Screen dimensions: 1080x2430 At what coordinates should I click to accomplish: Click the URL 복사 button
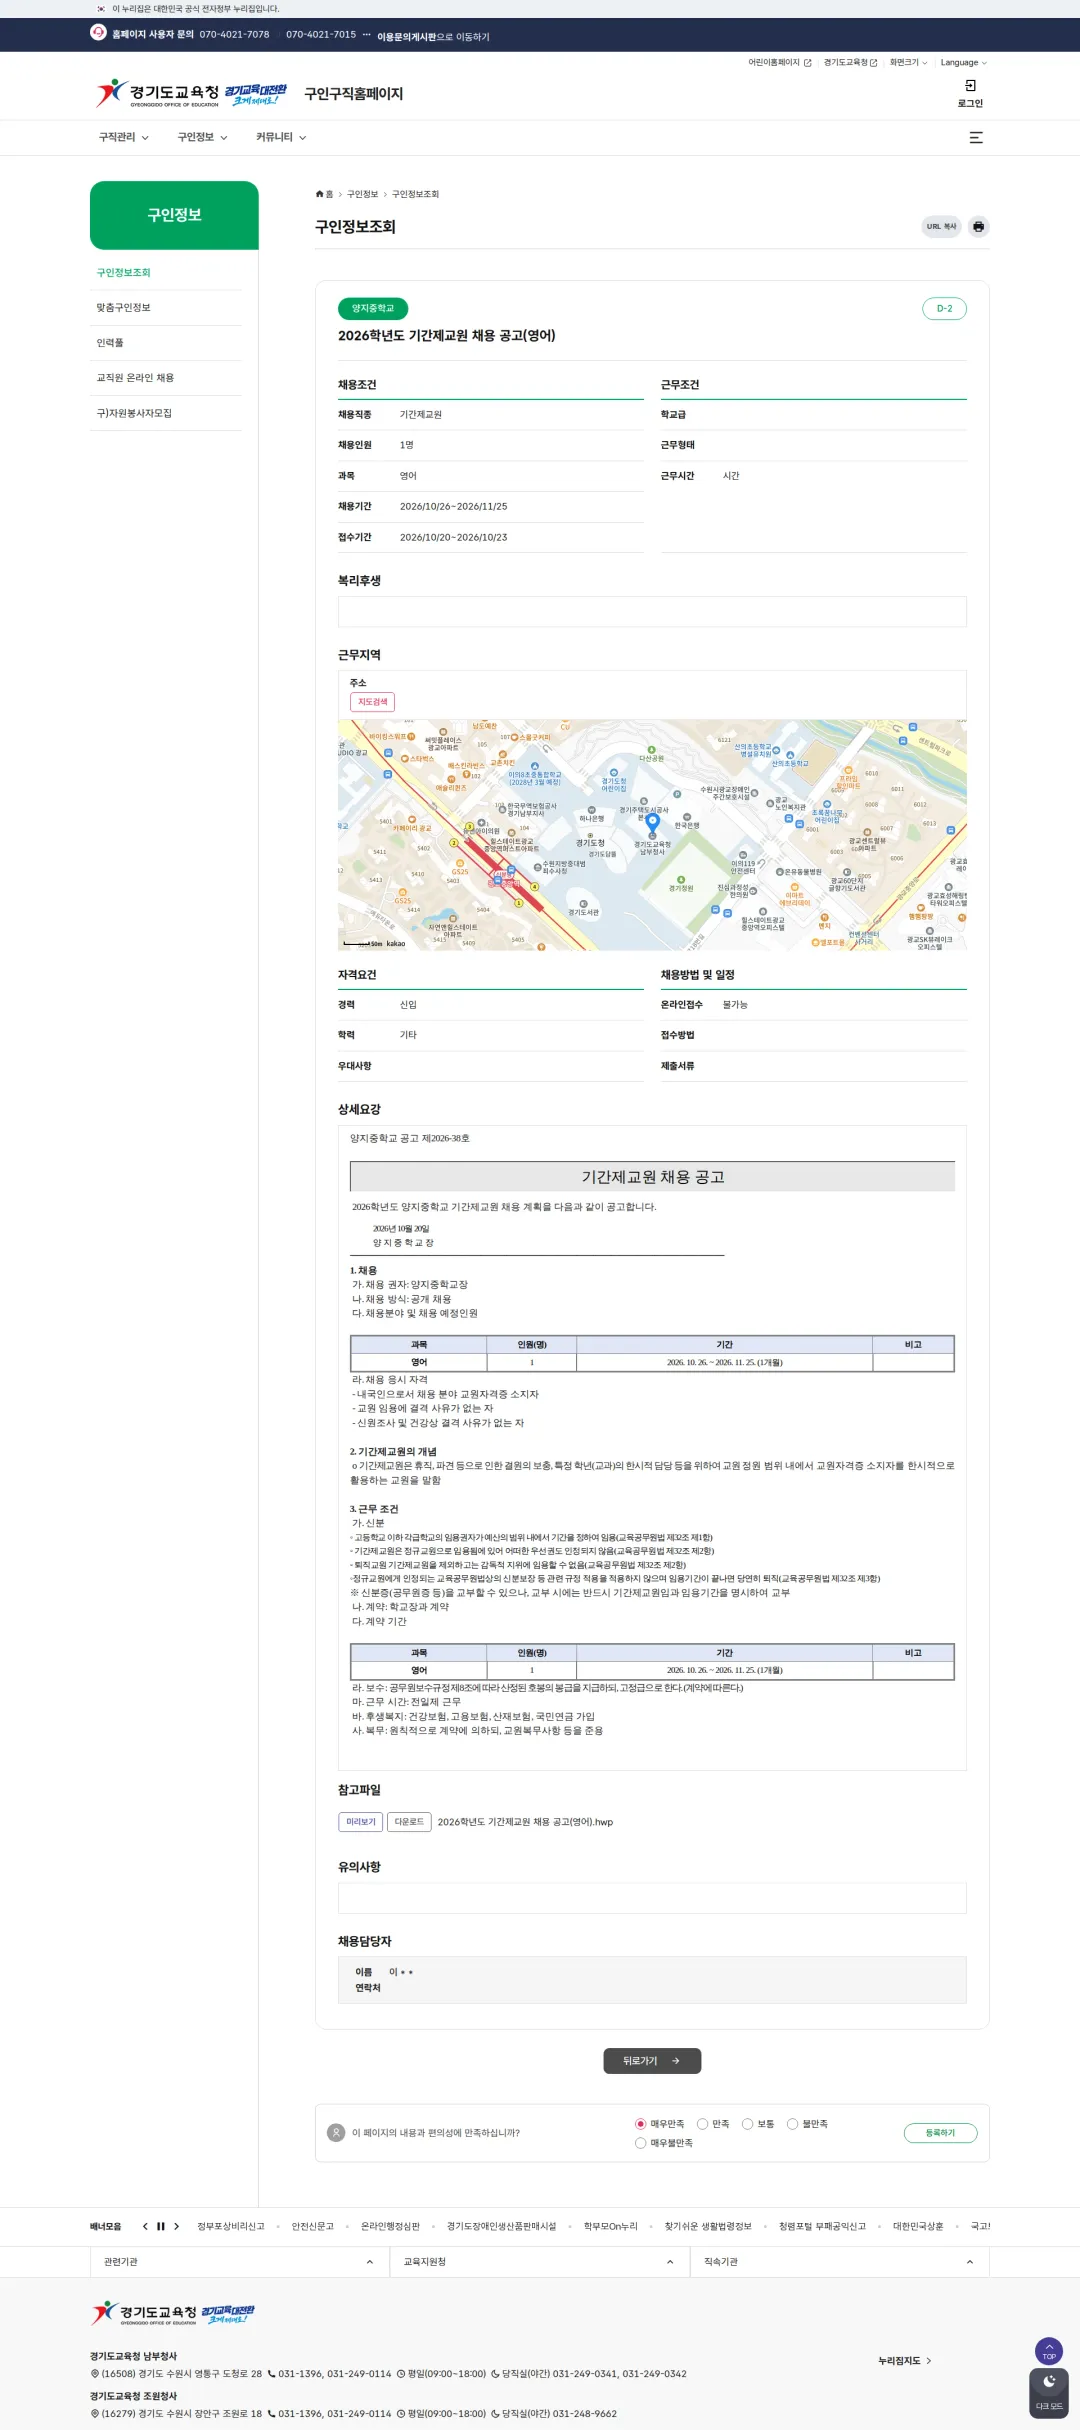coord(941,227)
